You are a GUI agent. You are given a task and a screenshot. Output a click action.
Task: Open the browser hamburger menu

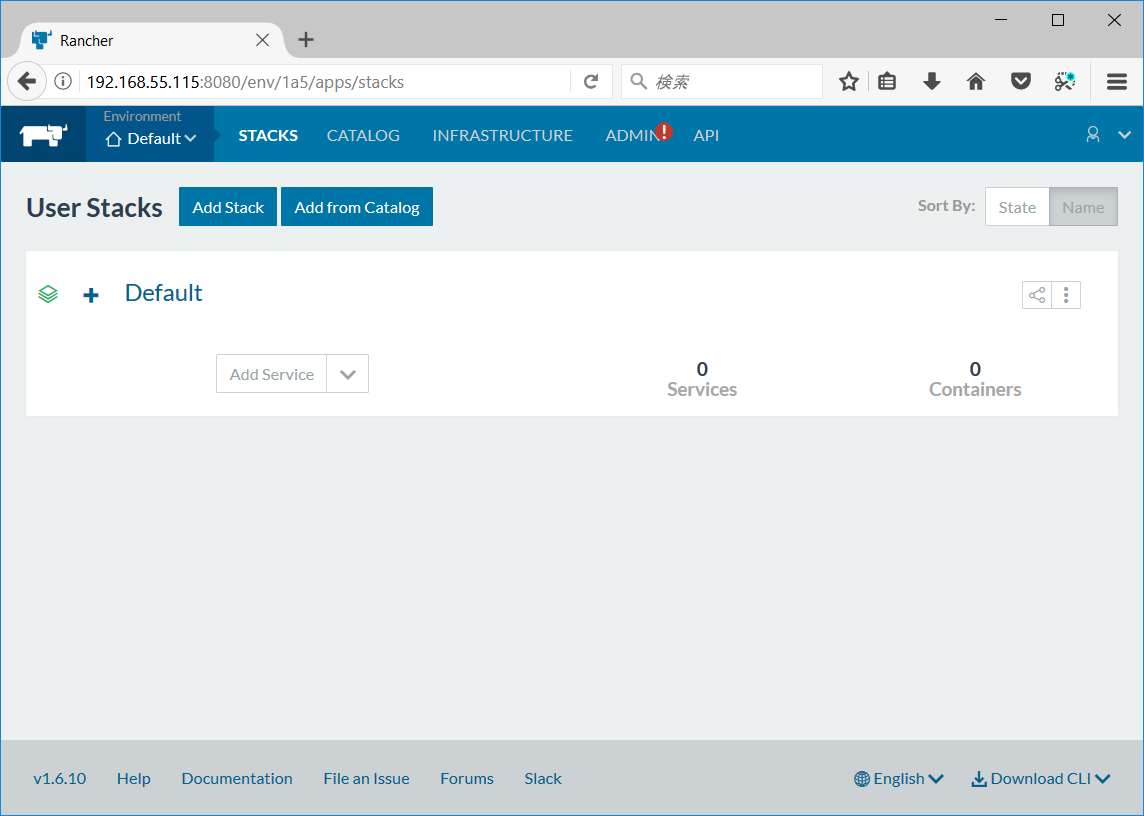point(1116,81)
